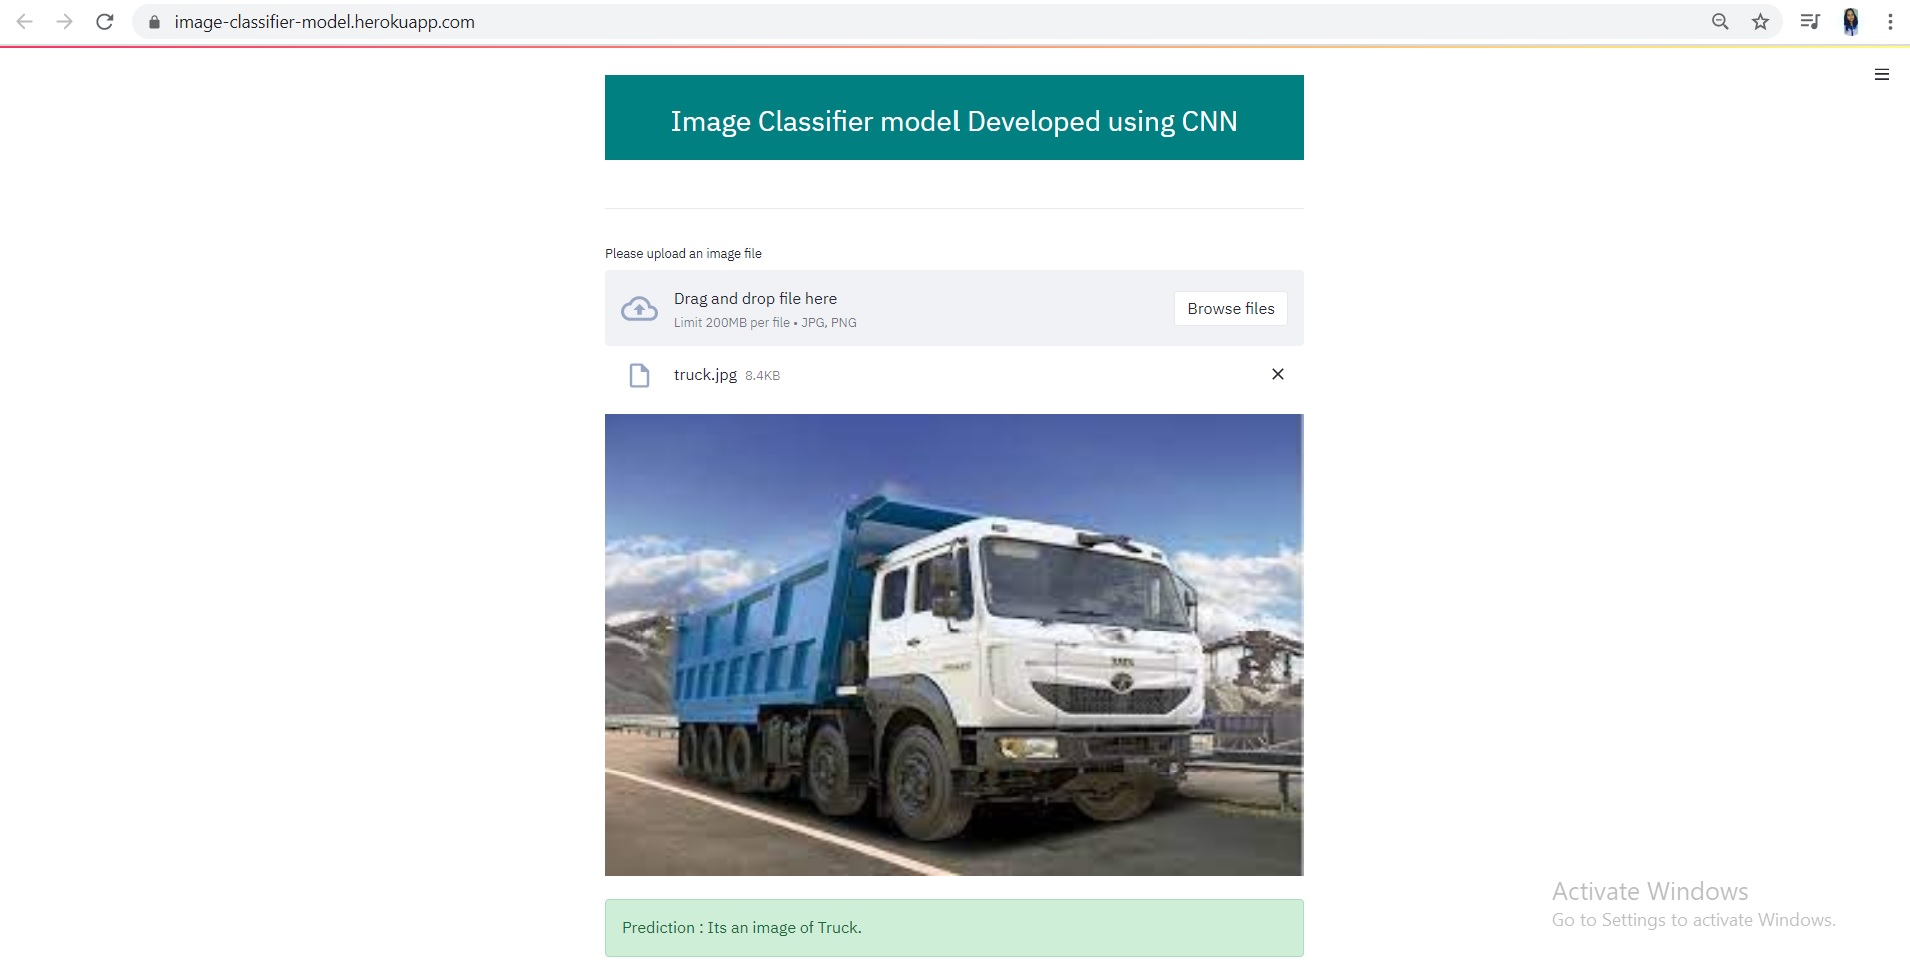This screenshot has height=980, width=1910.
Task: Click the truck.jpg document icon
Action: tap(639, 375)
